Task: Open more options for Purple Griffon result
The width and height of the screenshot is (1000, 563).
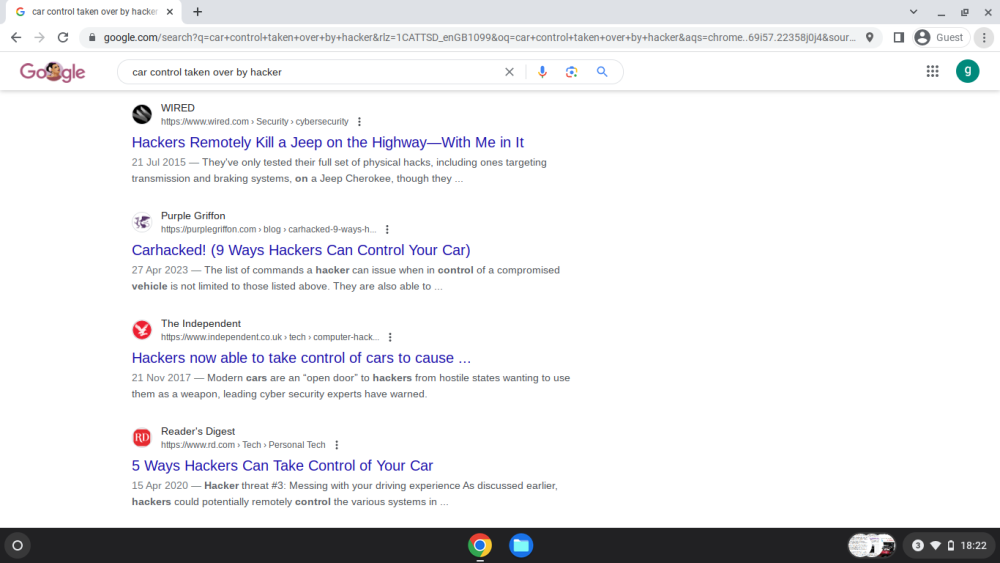Action: (387, 230)
